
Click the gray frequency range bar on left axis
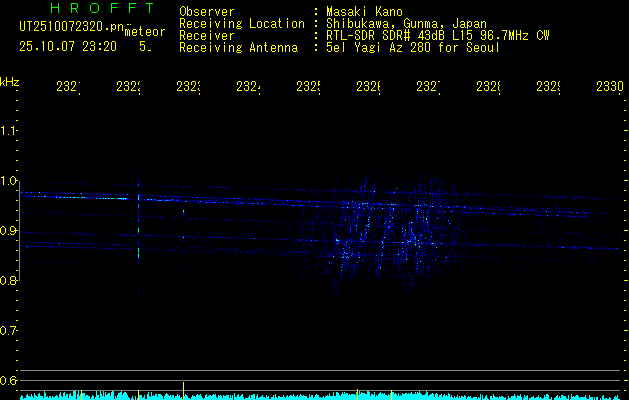coord(20,231)
